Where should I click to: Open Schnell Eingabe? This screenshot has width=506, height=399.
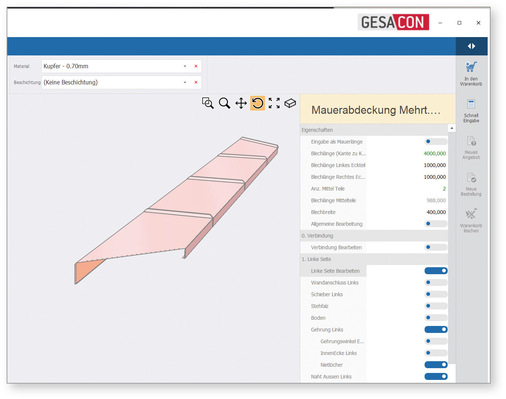(471, 111)
